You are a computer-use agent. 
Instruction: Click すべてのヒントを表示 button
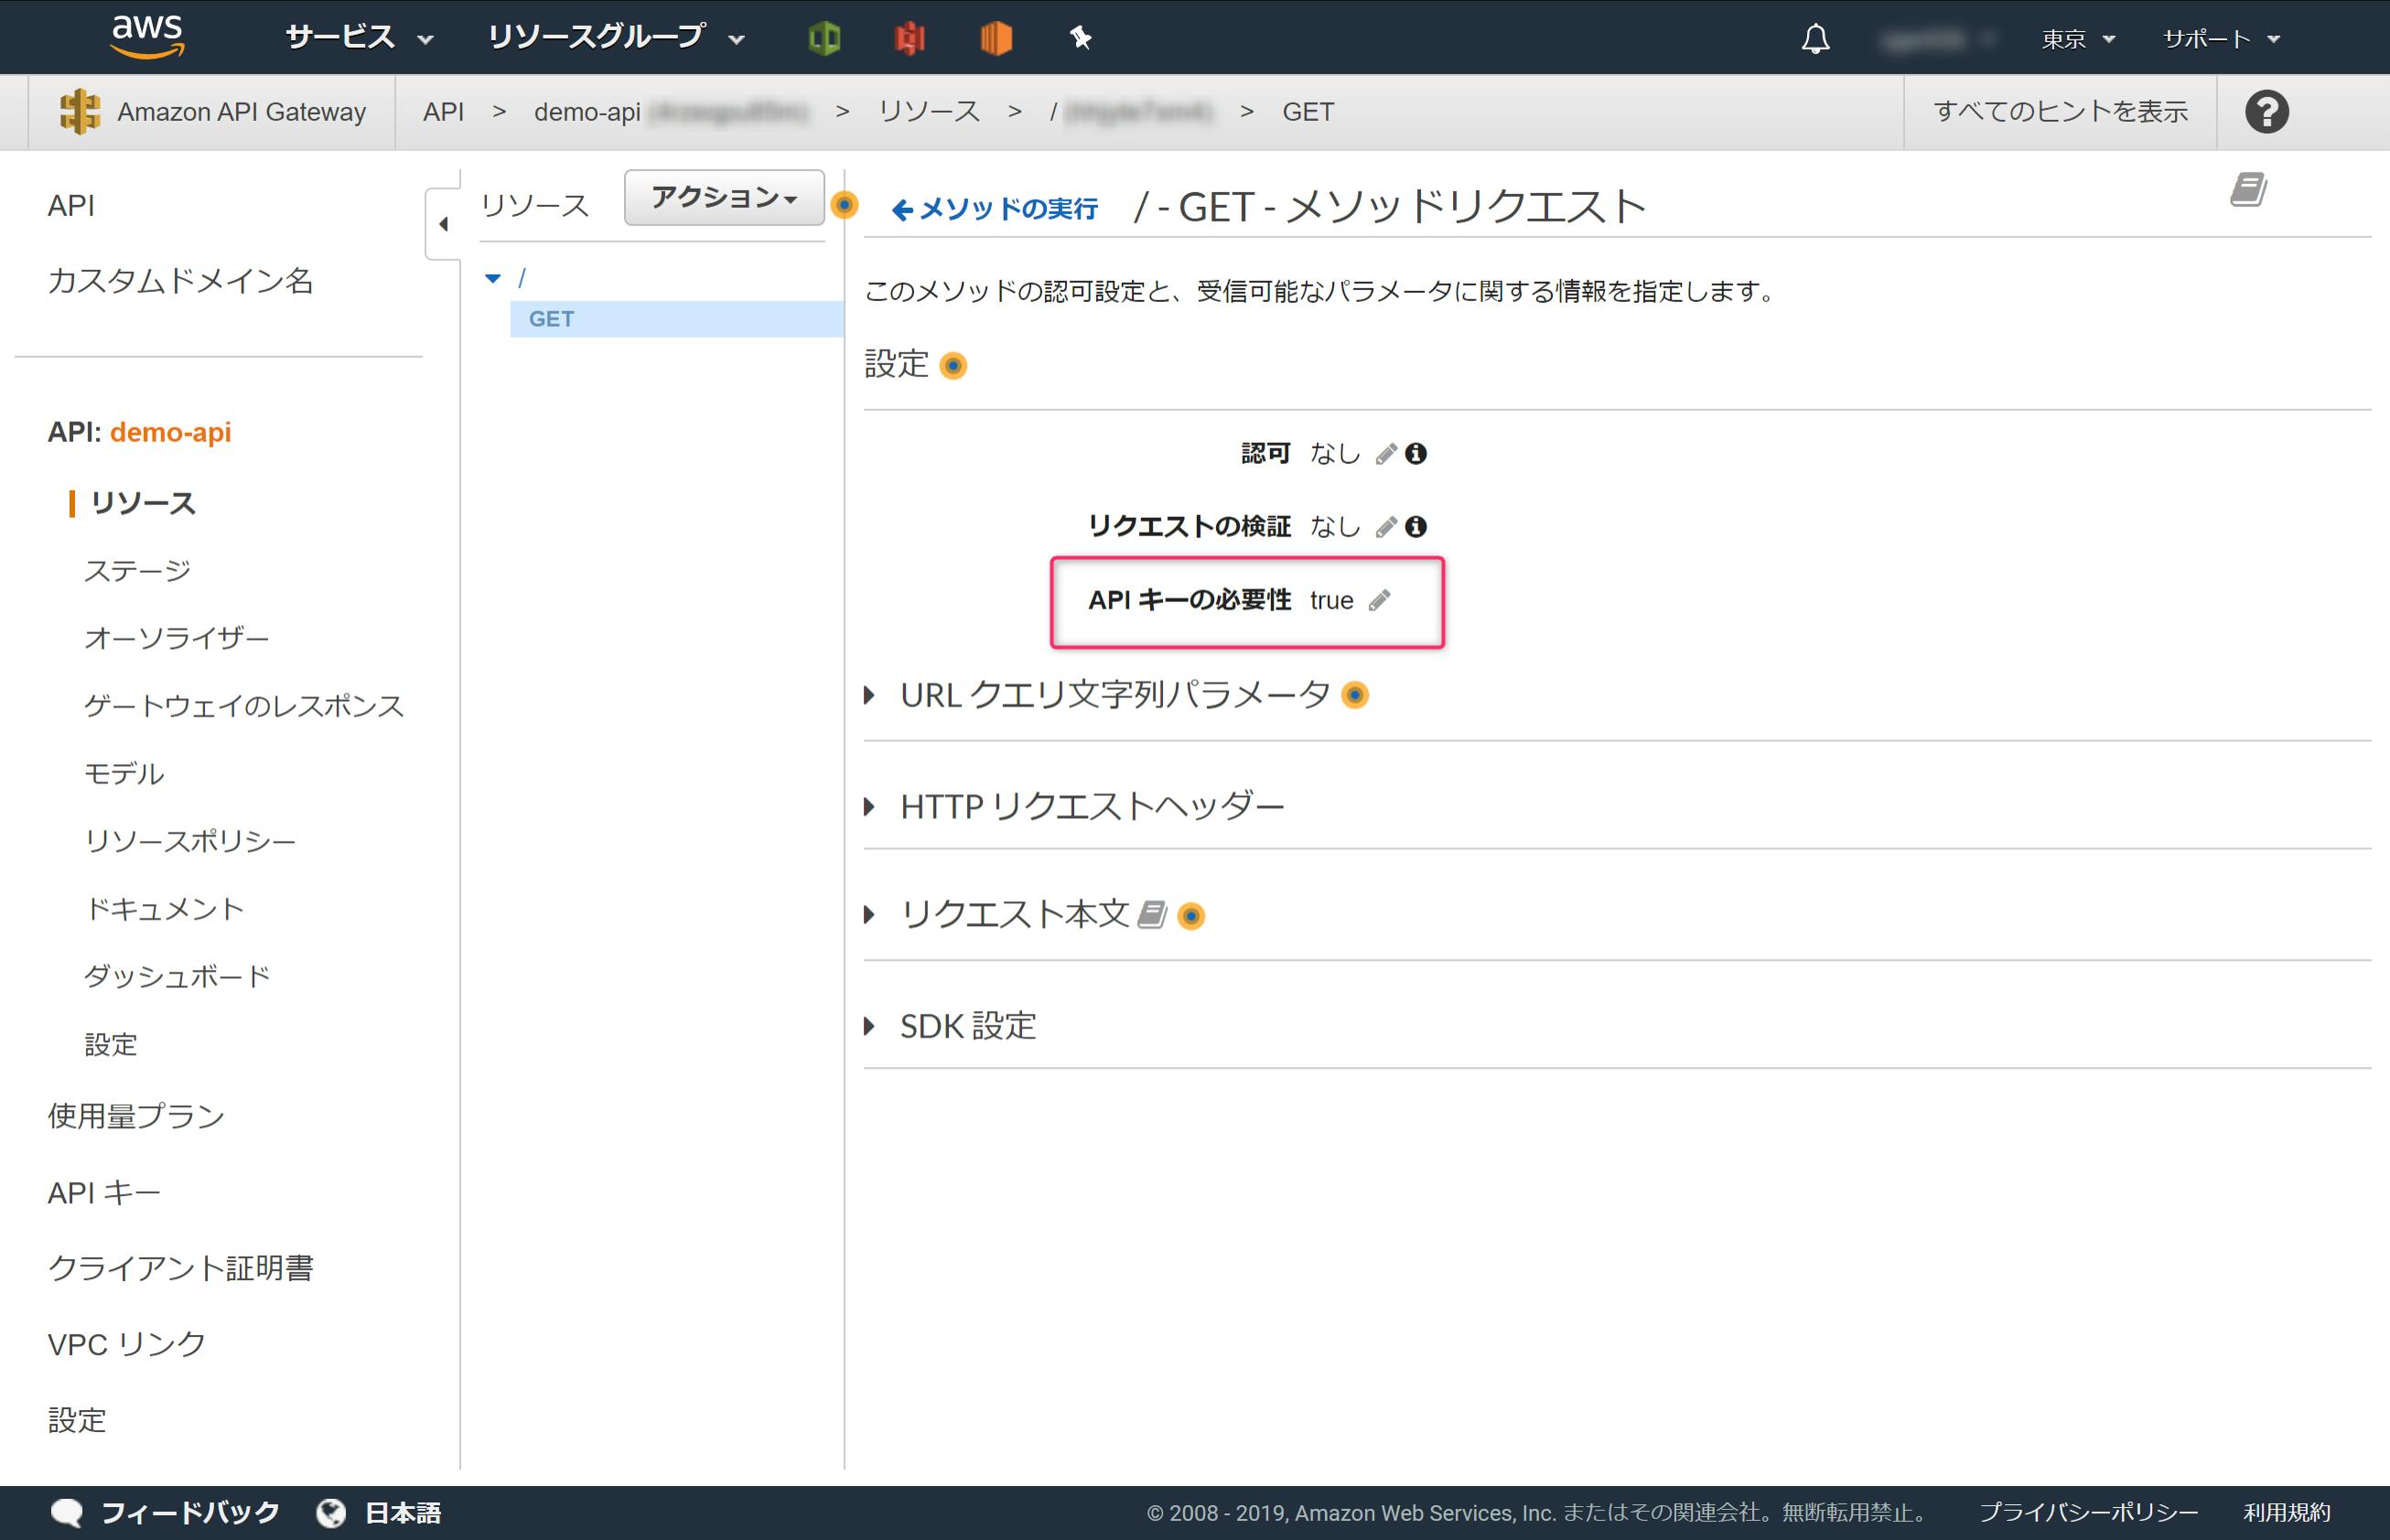2060,112
